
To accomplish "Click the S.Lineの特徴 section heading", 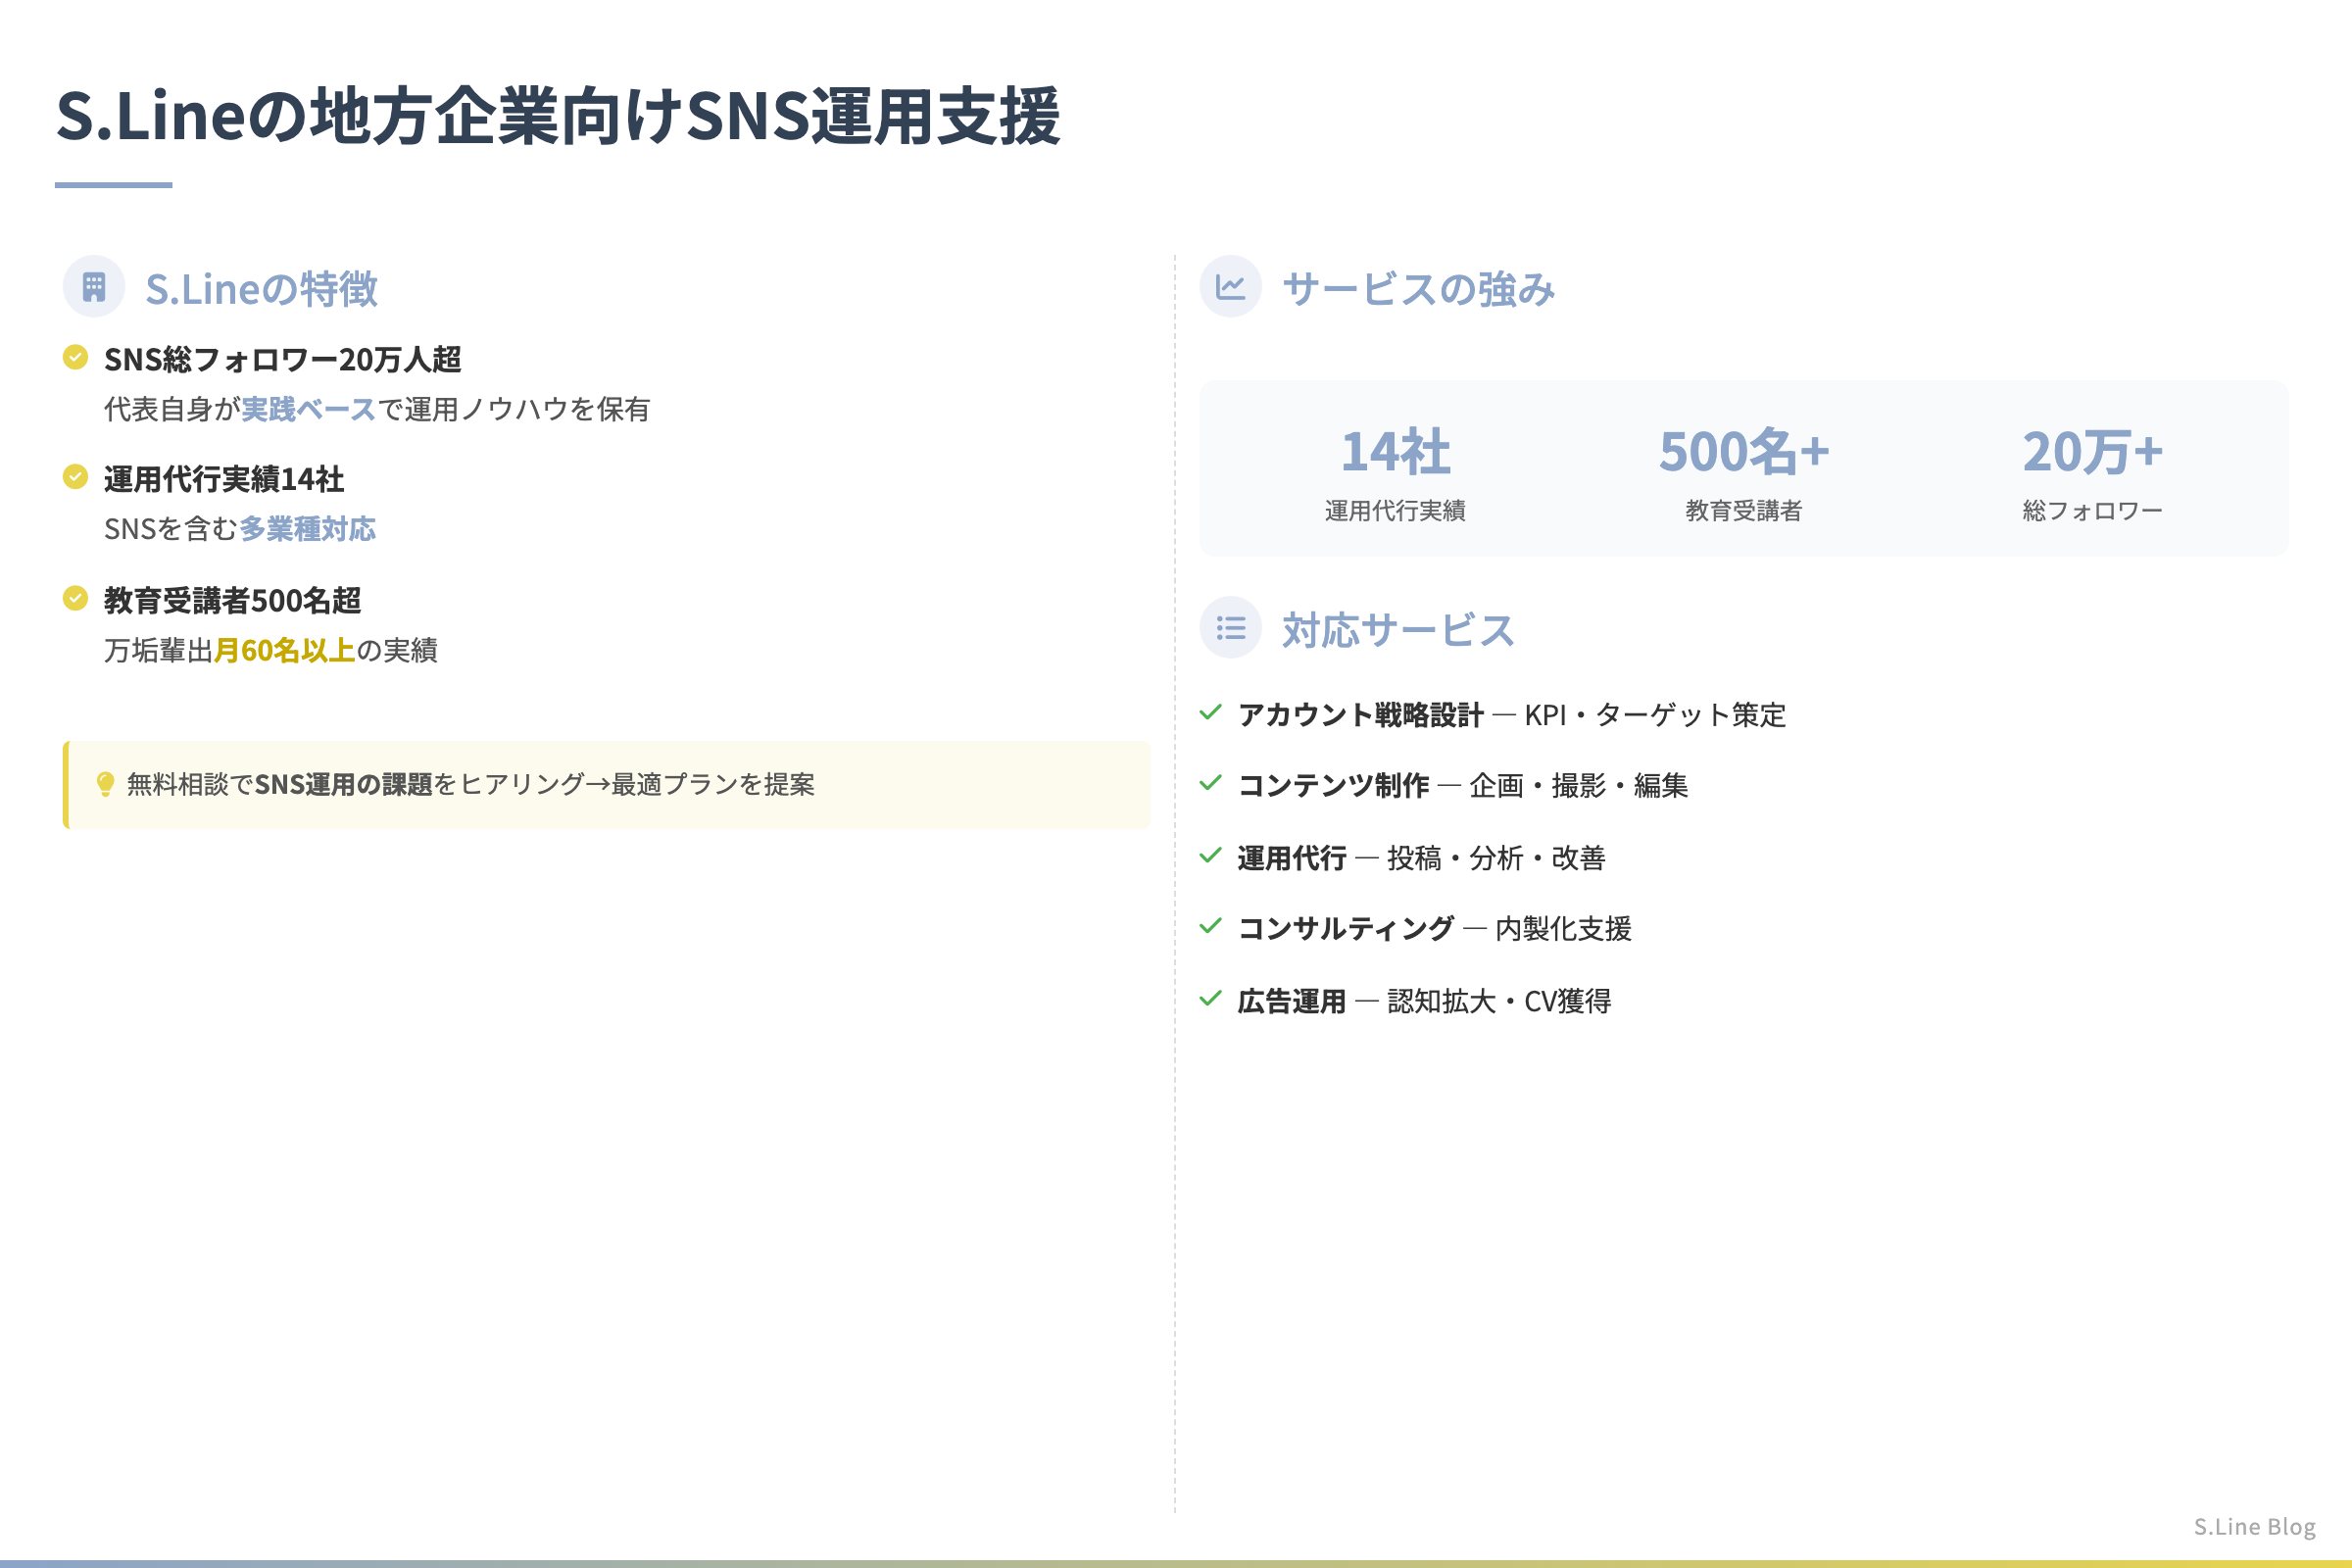I will pos(261,289).
